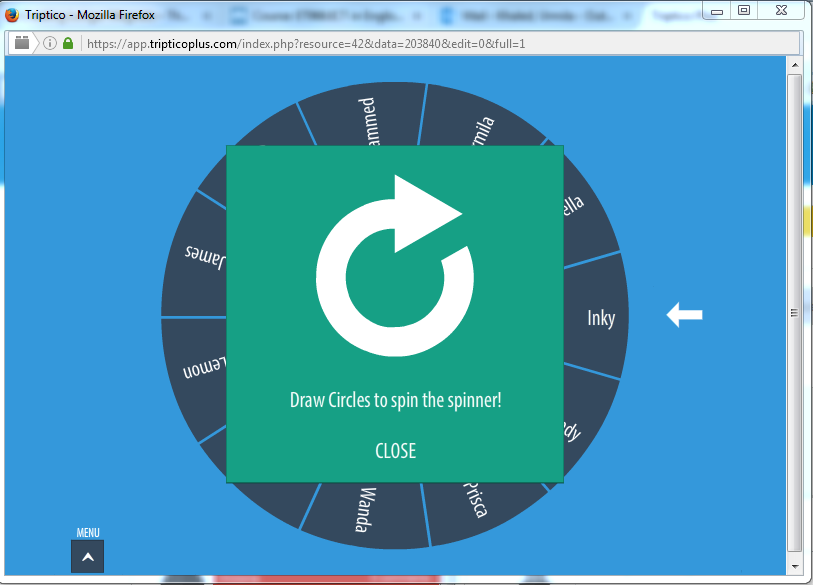Click the Draw Circles instruction text
813x585 pixels.
[395, 399]
